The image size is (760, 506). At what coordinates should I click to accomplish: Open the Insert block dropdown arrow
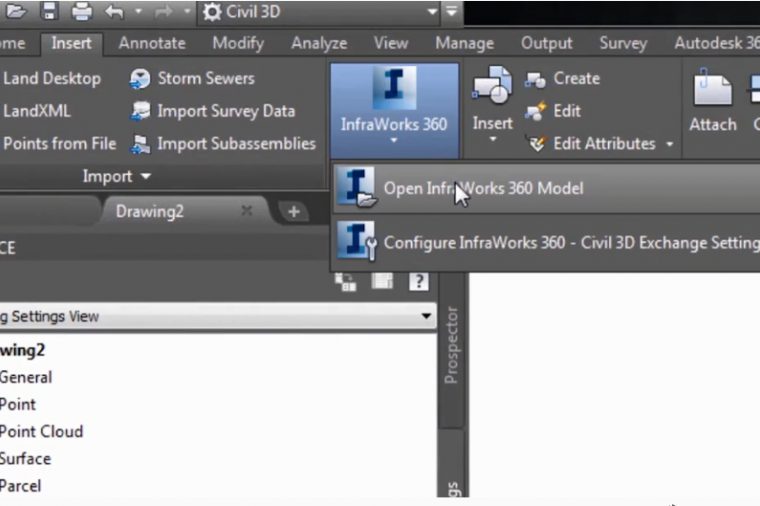coord(493,139)
